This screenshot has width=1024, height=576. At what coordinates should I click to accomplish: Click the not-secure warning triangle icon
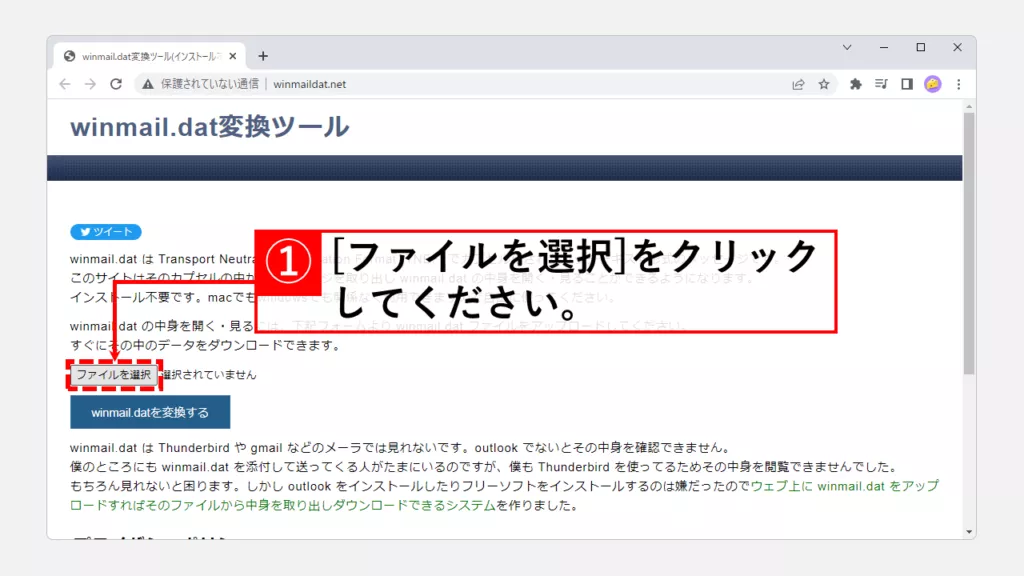coord(148,84)
